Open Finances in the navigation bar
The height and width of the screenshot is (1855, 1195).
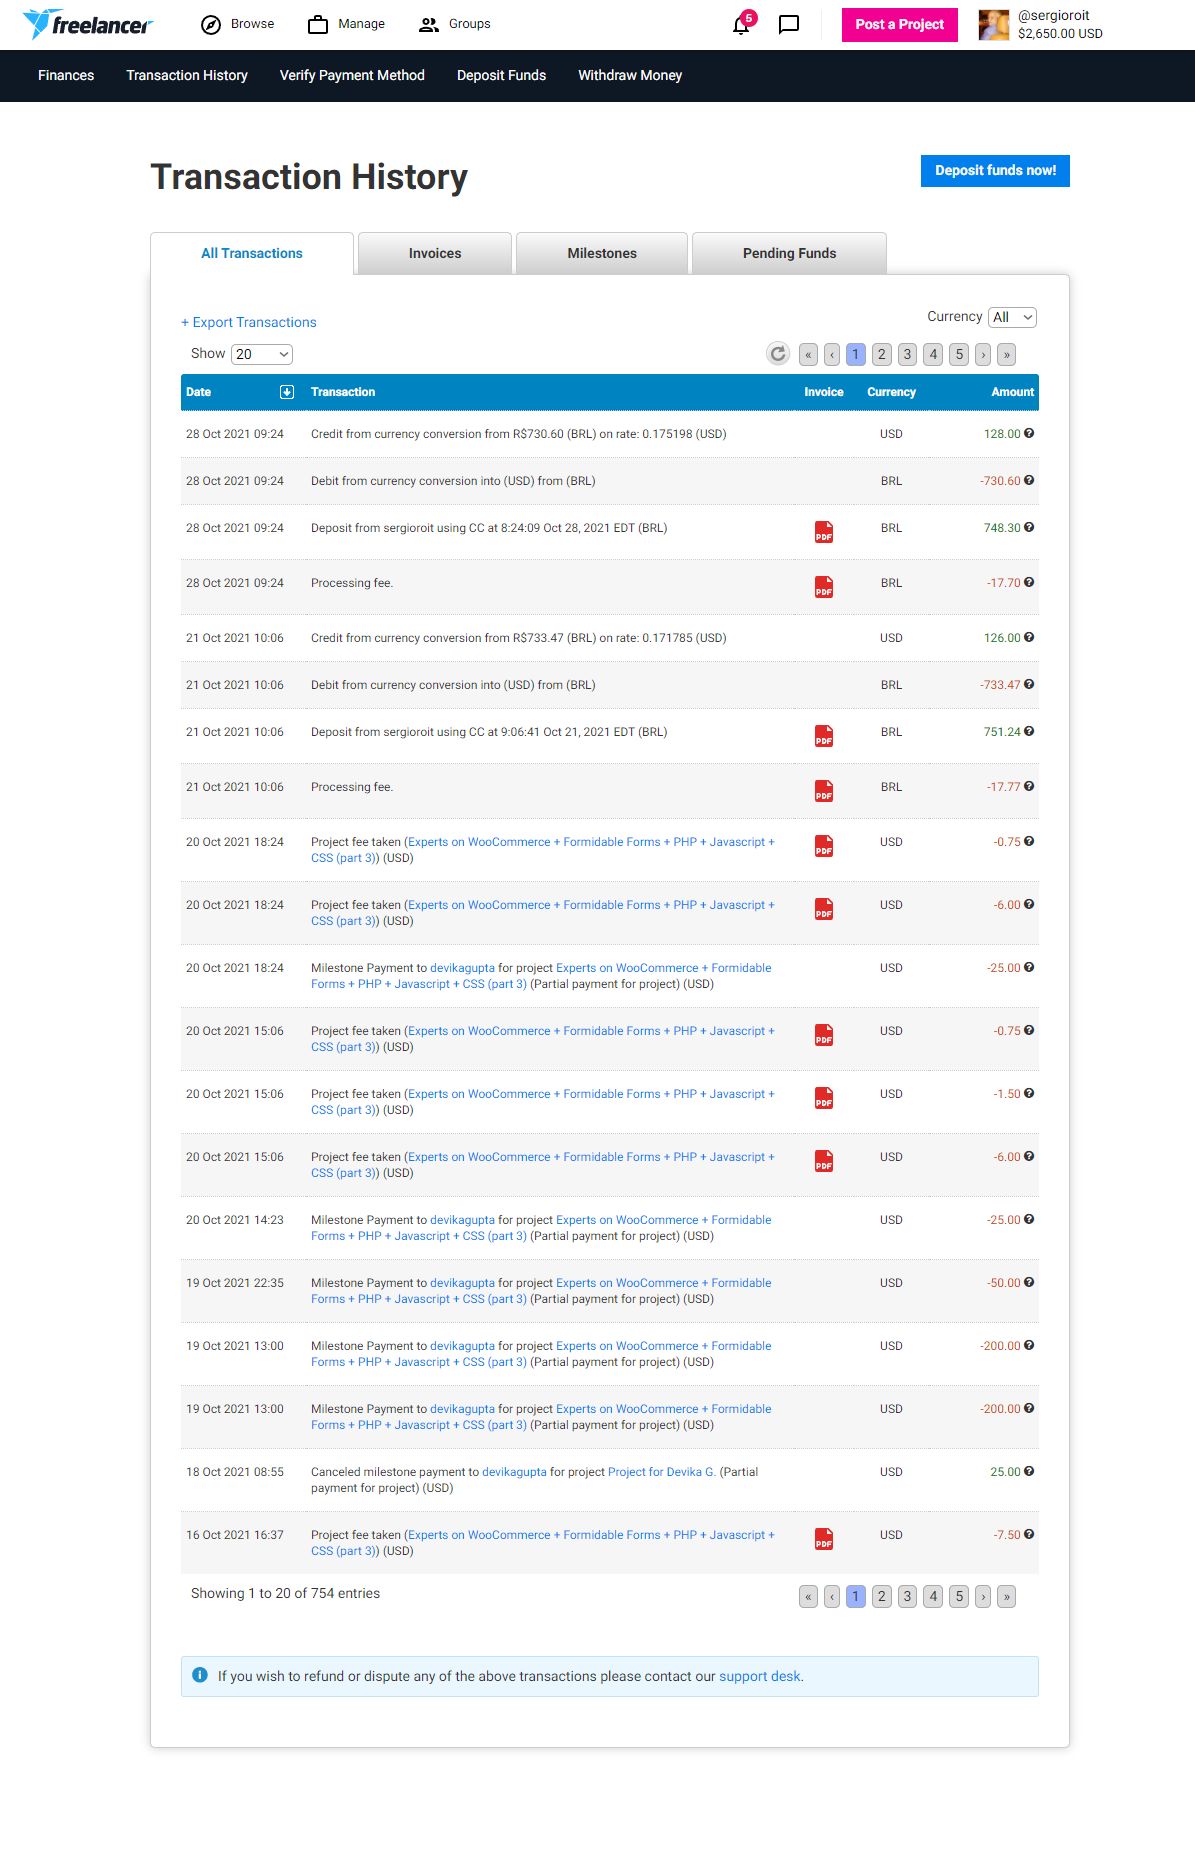coord(66,75)
